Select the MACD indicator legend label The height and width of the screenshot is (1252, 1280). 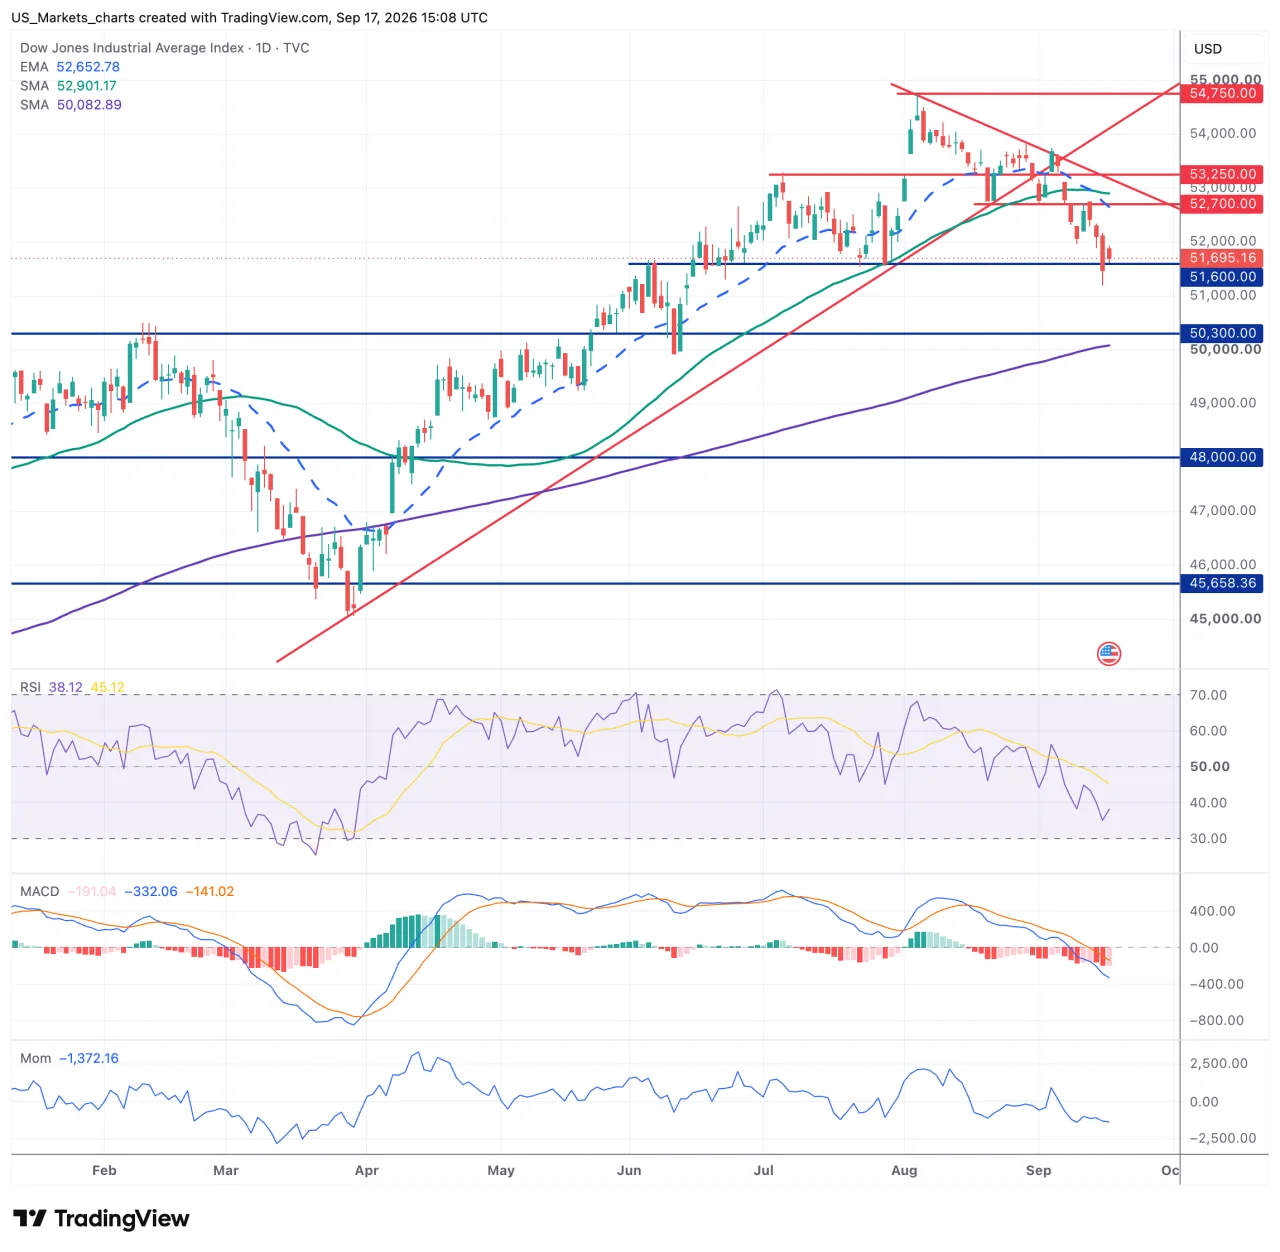pyautogui.click(x=40, y=892)
